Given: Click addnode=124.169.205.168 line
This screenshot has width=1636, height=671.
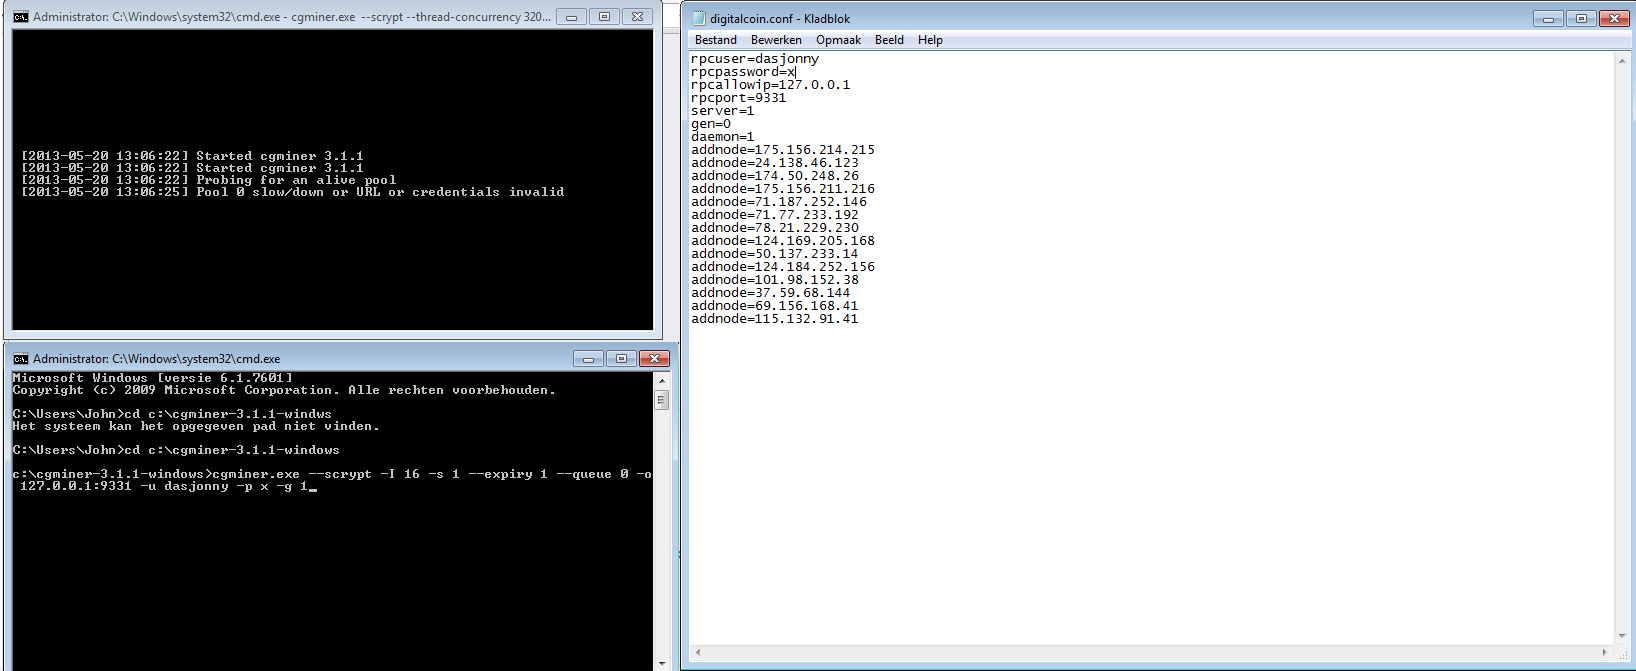Looking at the screenshot, I should click(783, 241).
